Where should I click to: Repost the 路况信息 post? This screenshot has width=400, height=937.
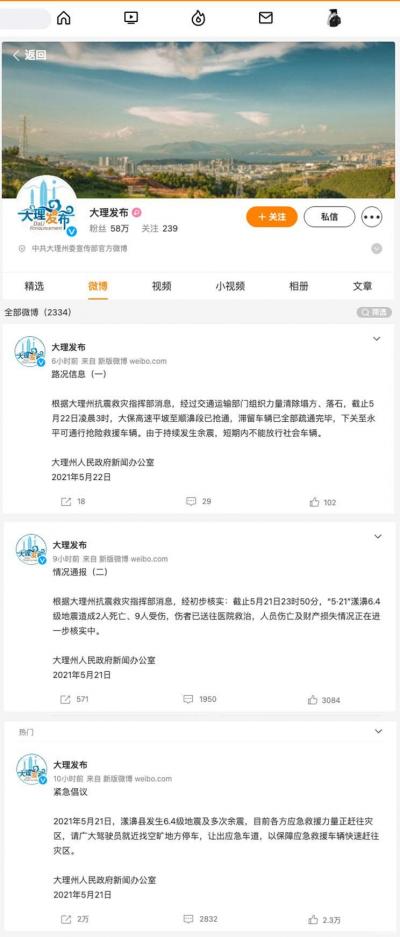(x=74, y=501)
